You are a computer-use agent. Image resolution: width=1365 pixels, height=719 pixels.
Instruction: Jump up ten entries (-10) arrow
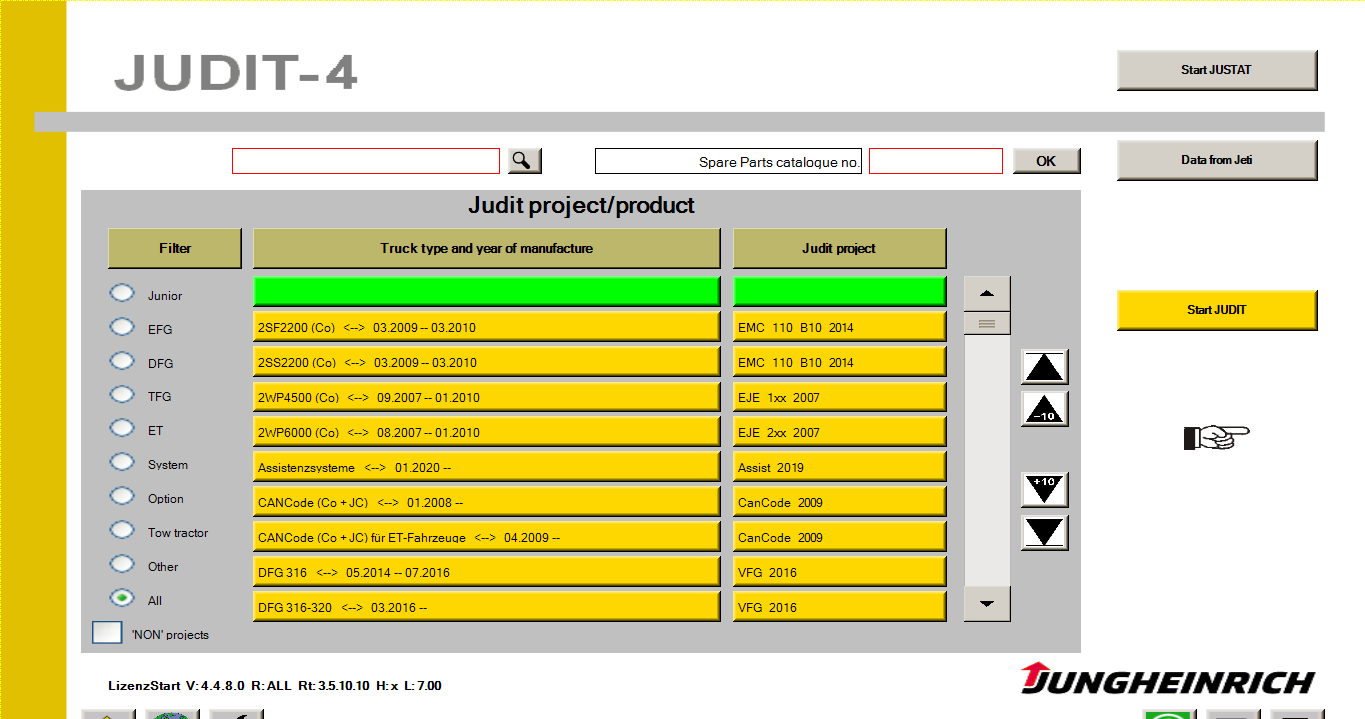[1045, 409]
